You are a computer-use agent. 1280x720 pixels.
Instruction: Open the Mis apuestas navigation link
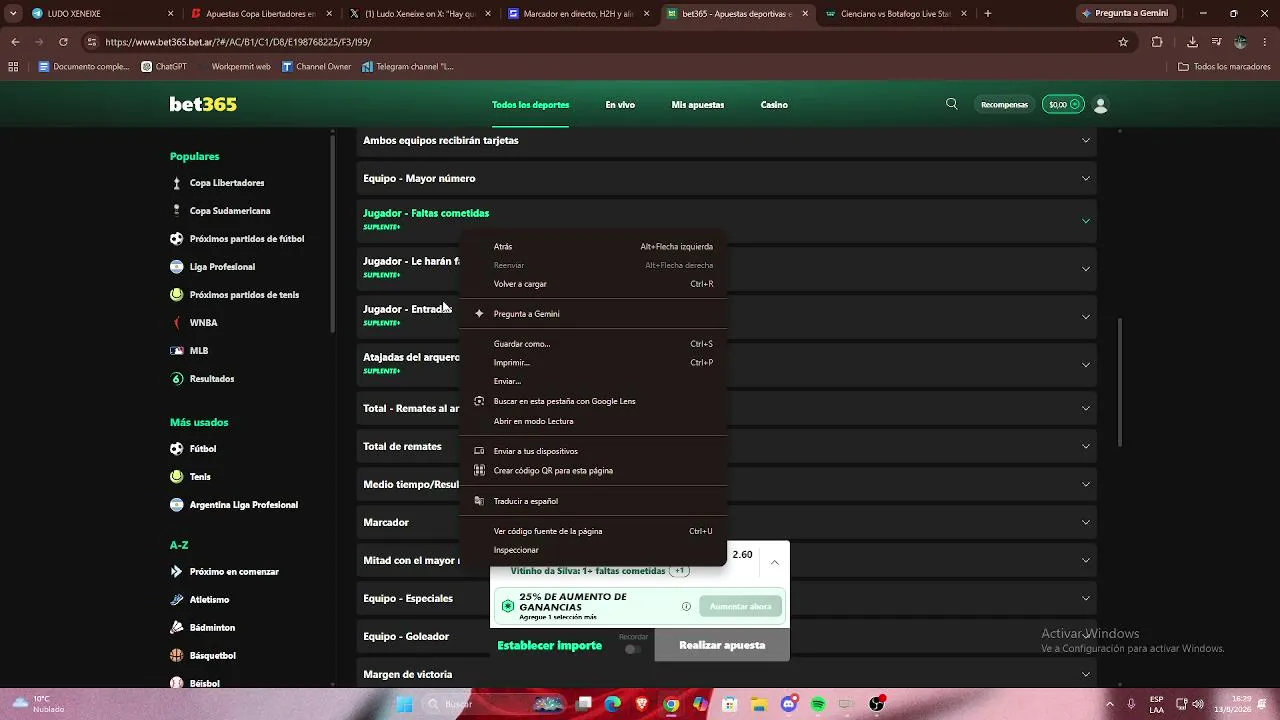(x=698, y=105)
